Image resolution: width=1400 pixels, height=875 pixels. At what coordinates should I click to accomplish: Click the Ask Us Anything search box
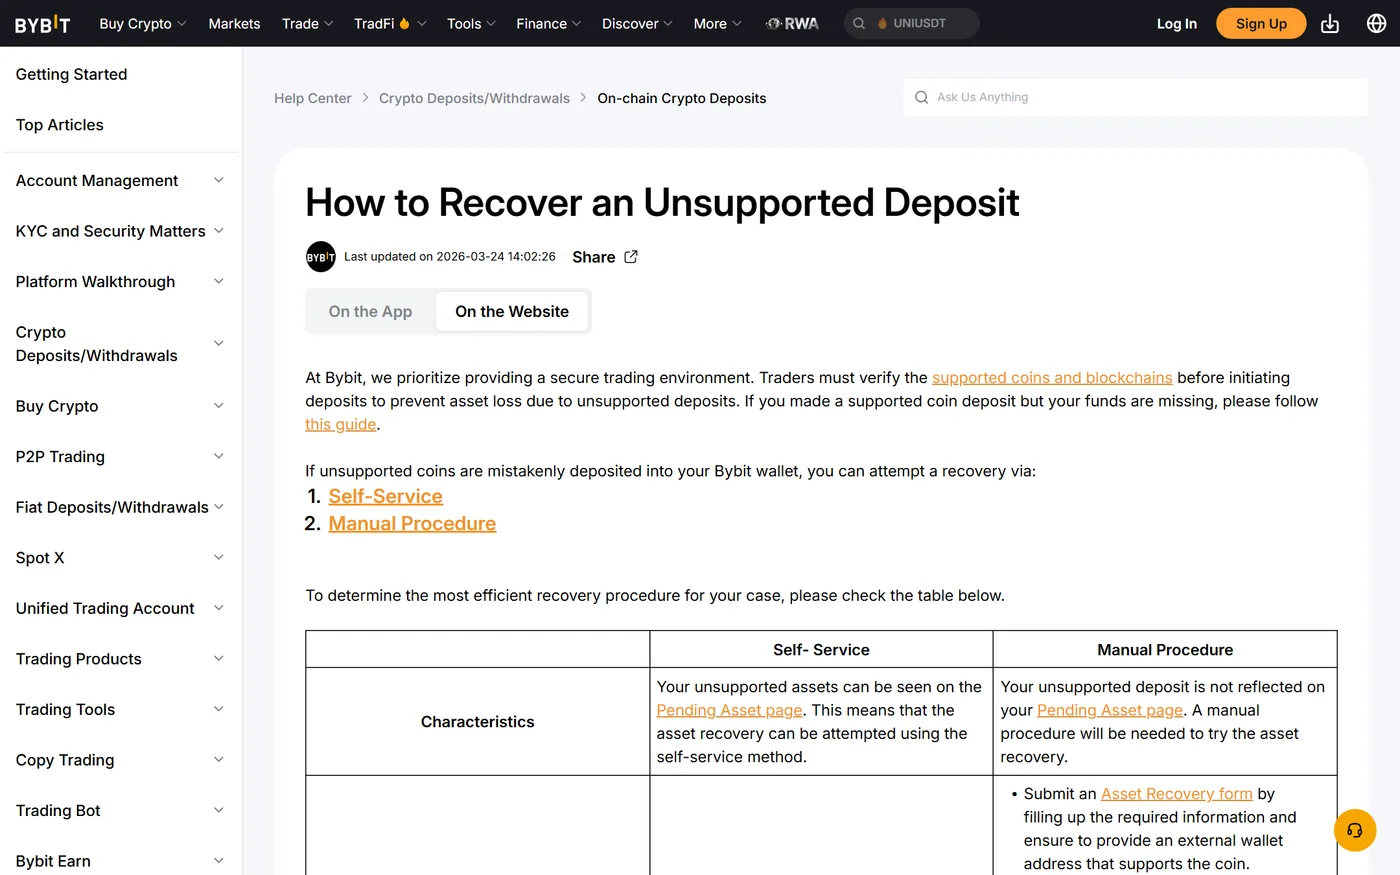coord(1135,97)
